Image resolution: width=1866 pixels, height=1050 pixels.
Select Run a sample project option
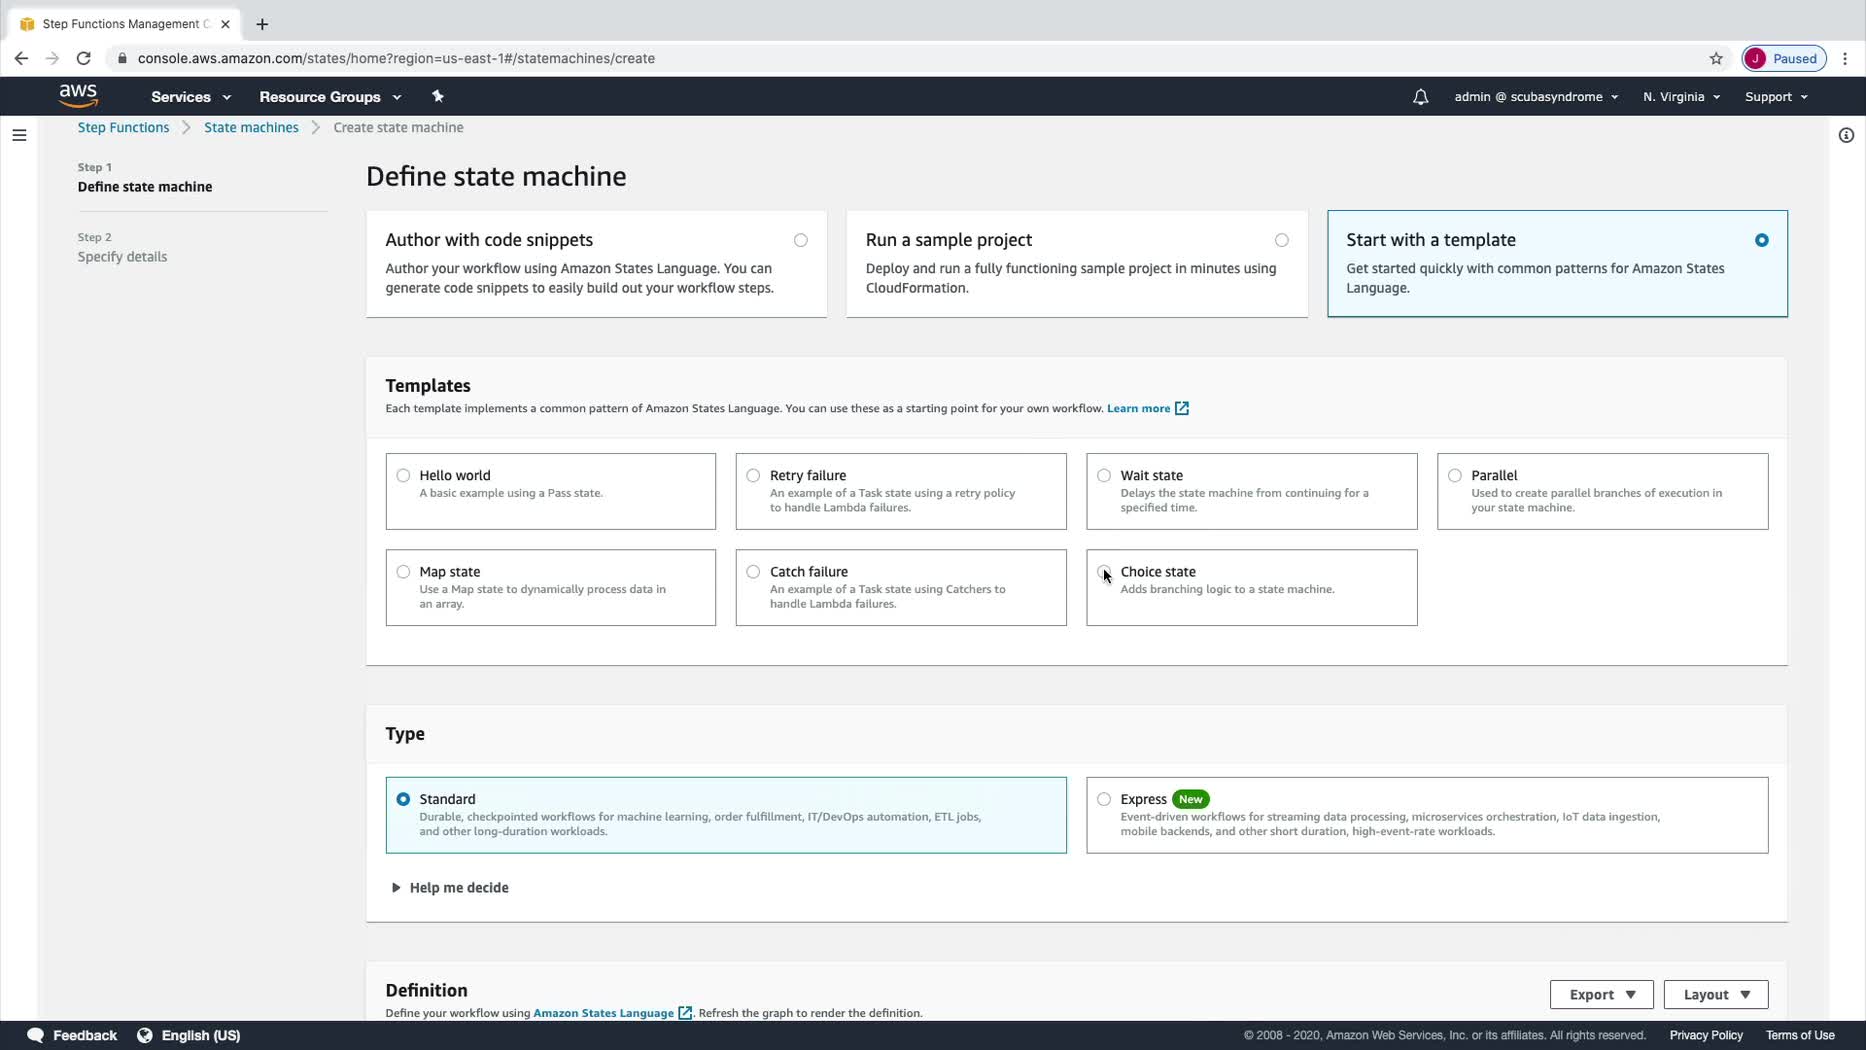click(1076, 263)
